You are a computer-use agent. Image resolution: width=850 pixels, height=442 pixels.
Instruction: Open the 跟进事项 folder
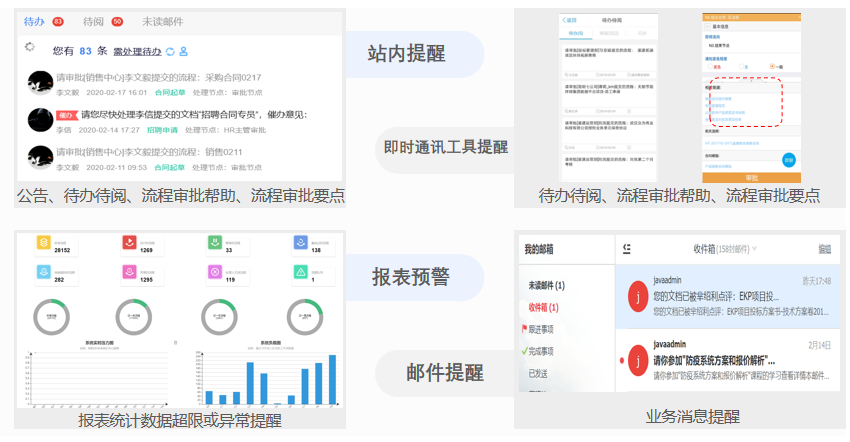click(x=541, y=329)
